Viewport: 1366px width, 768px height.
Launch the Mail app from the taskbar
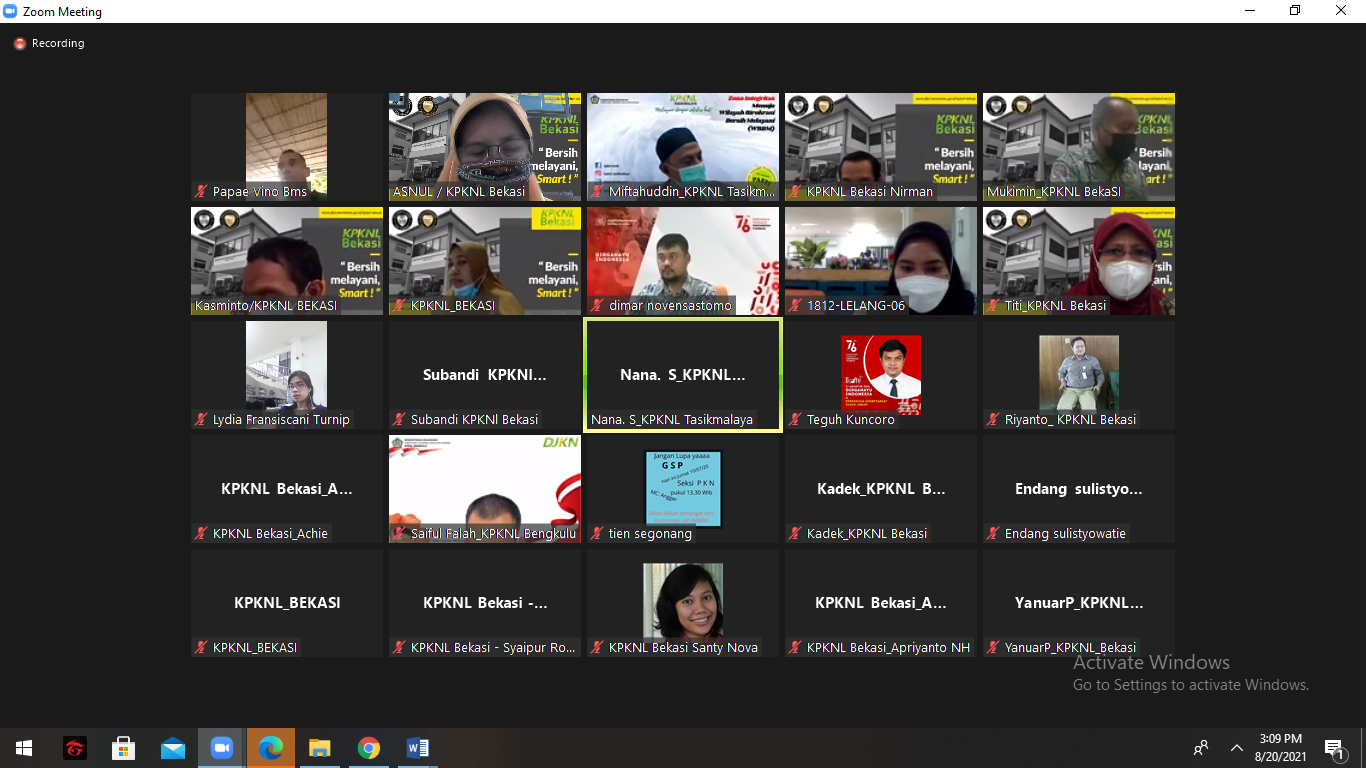(172, 748)
